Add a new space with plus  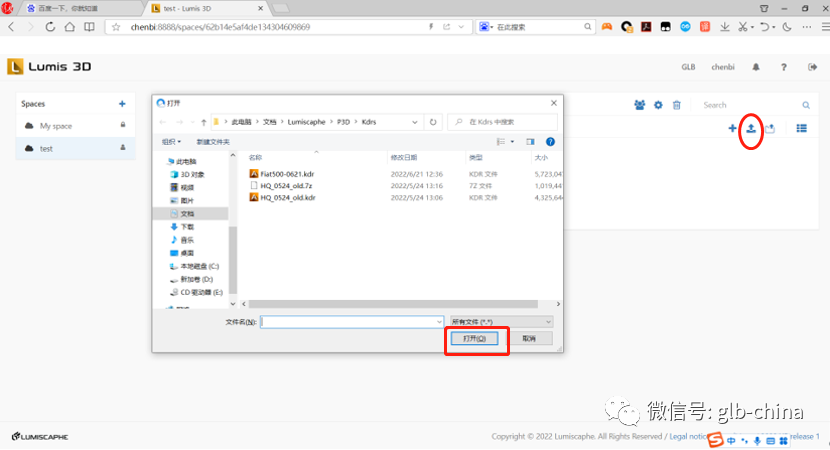coord(122,104)
